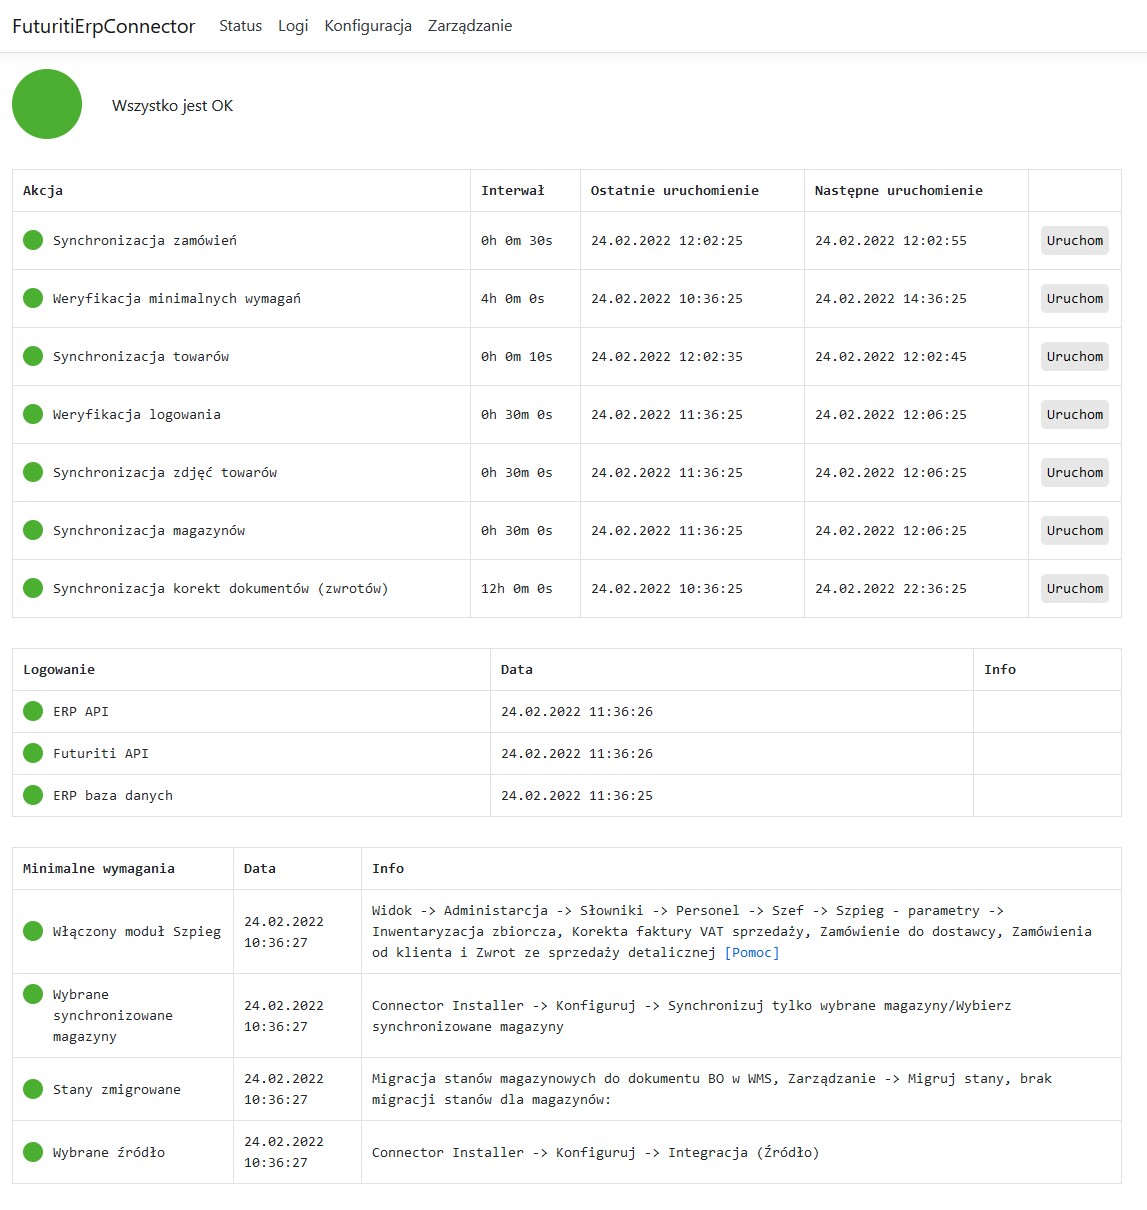This screenshot has height=1210, width=1147.
Task: Open the Status menu item
Action: [x=240, y=26]
